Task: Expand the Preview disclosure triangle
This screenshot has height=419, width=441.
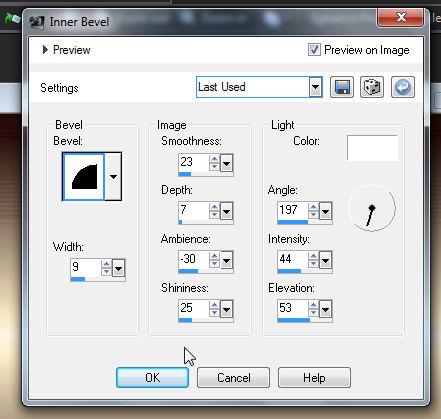Action: click(x=45, y=50)
